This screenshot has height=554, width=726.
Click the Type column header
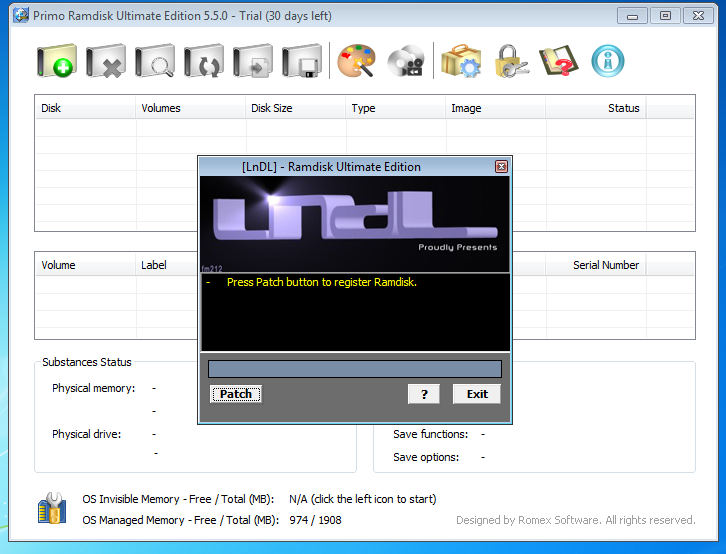[x=396, y=108]
